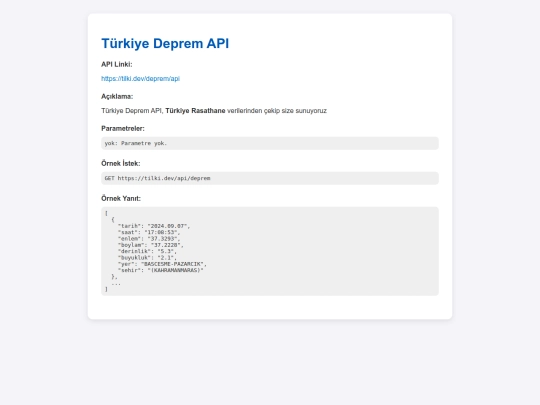Viewport: 540px width, 405px height.
Task: Click the "yer" BASCESME-PAZARCIK line
Action: pyautogui.click(x=162, y=264)
